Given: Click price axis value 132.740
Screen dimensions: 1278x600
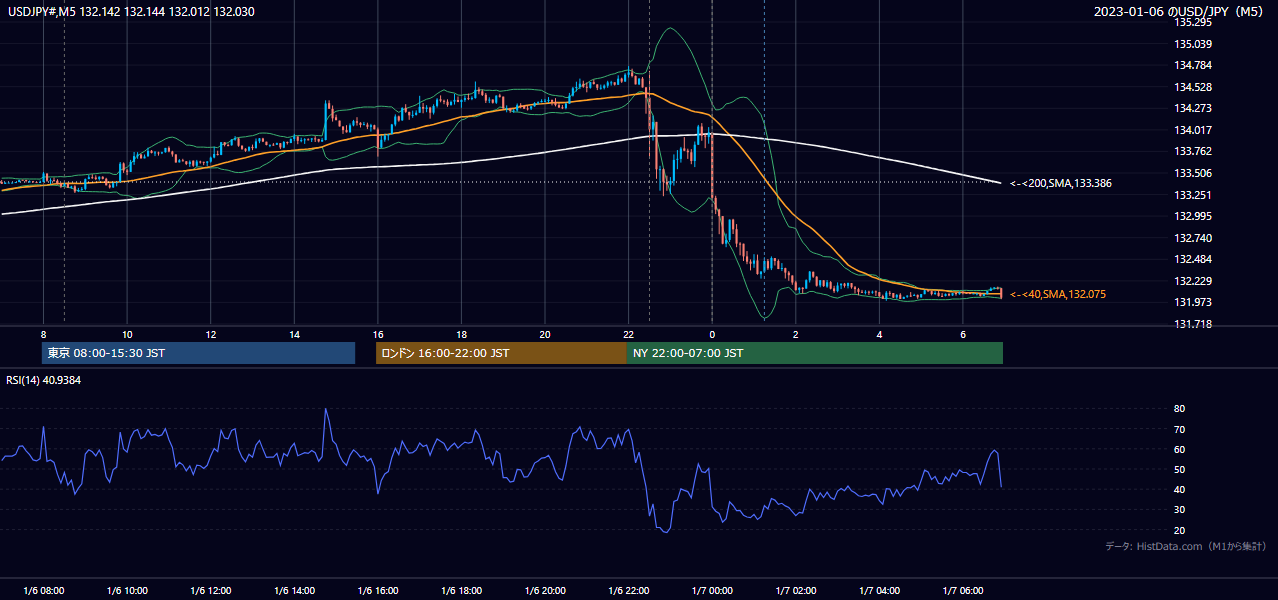Looking at the screenshot, I should pyautogui.click(x=1192, y=238).
